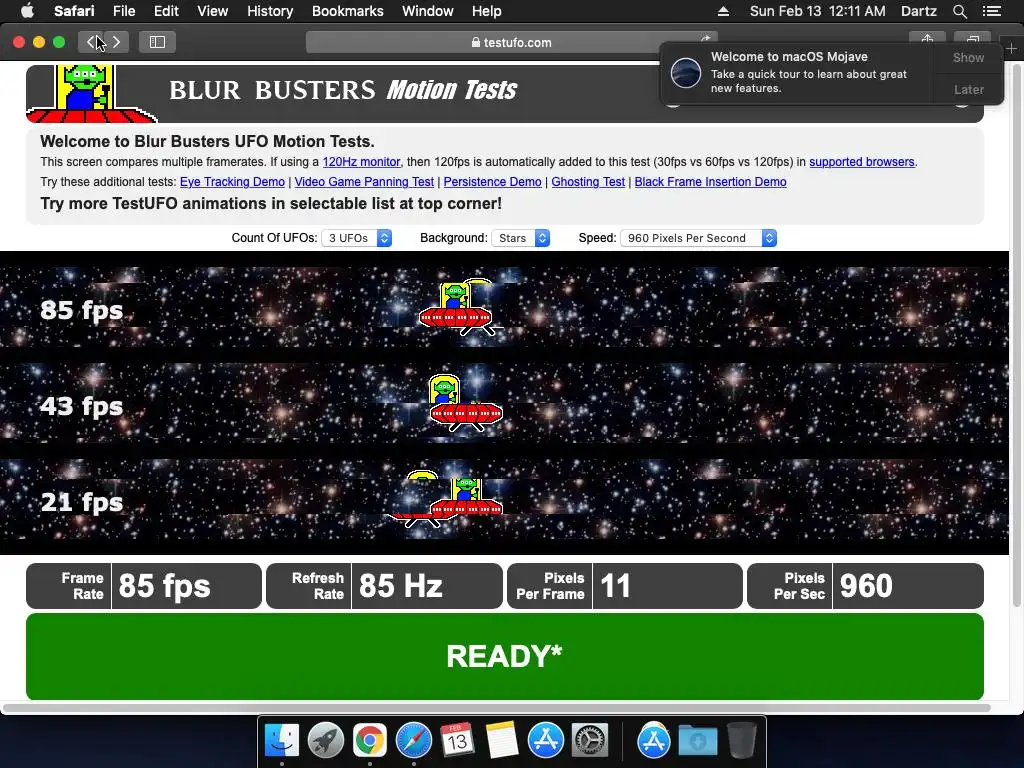The height and width of the screenshot is (768, 1024).
Task: Click the 21 fps label in animation
Action: (x=82, y=502)
